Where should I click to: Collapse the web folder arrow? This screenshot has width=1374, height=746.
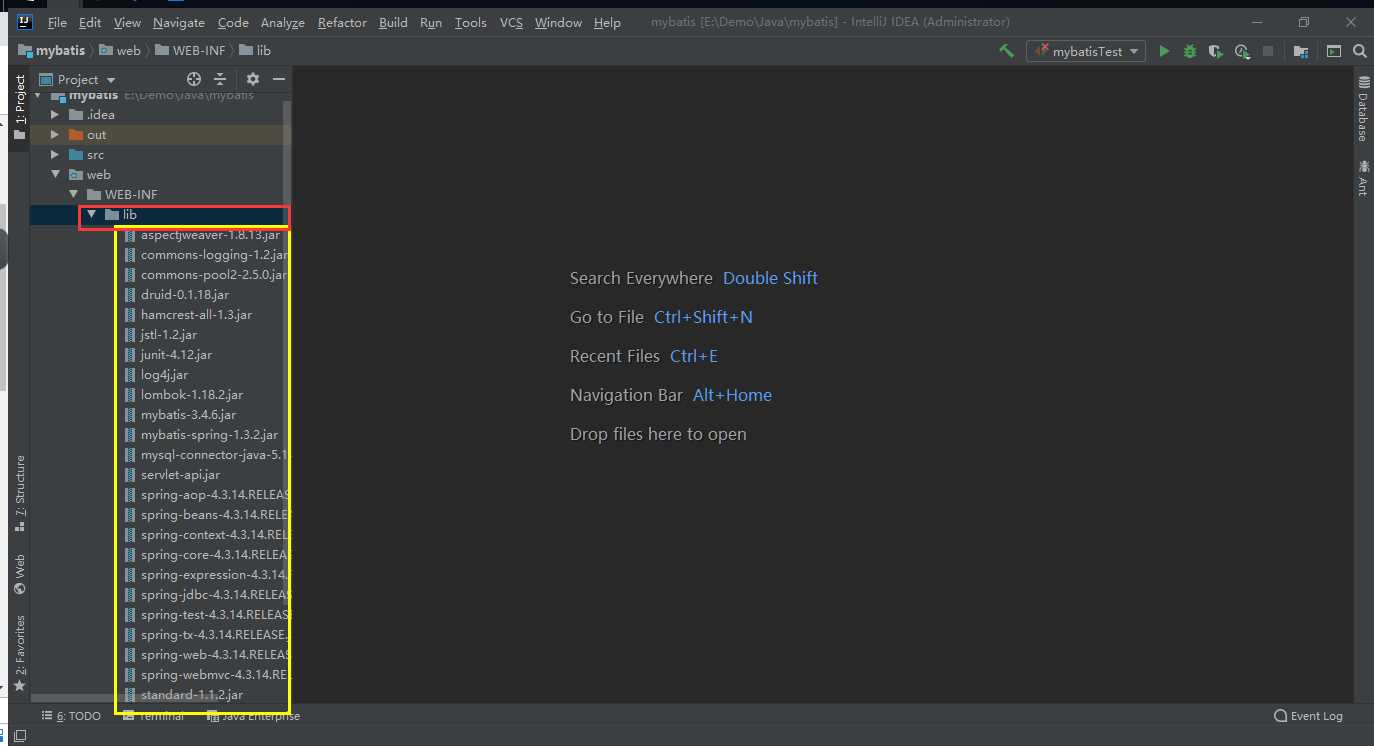[56, 175]
